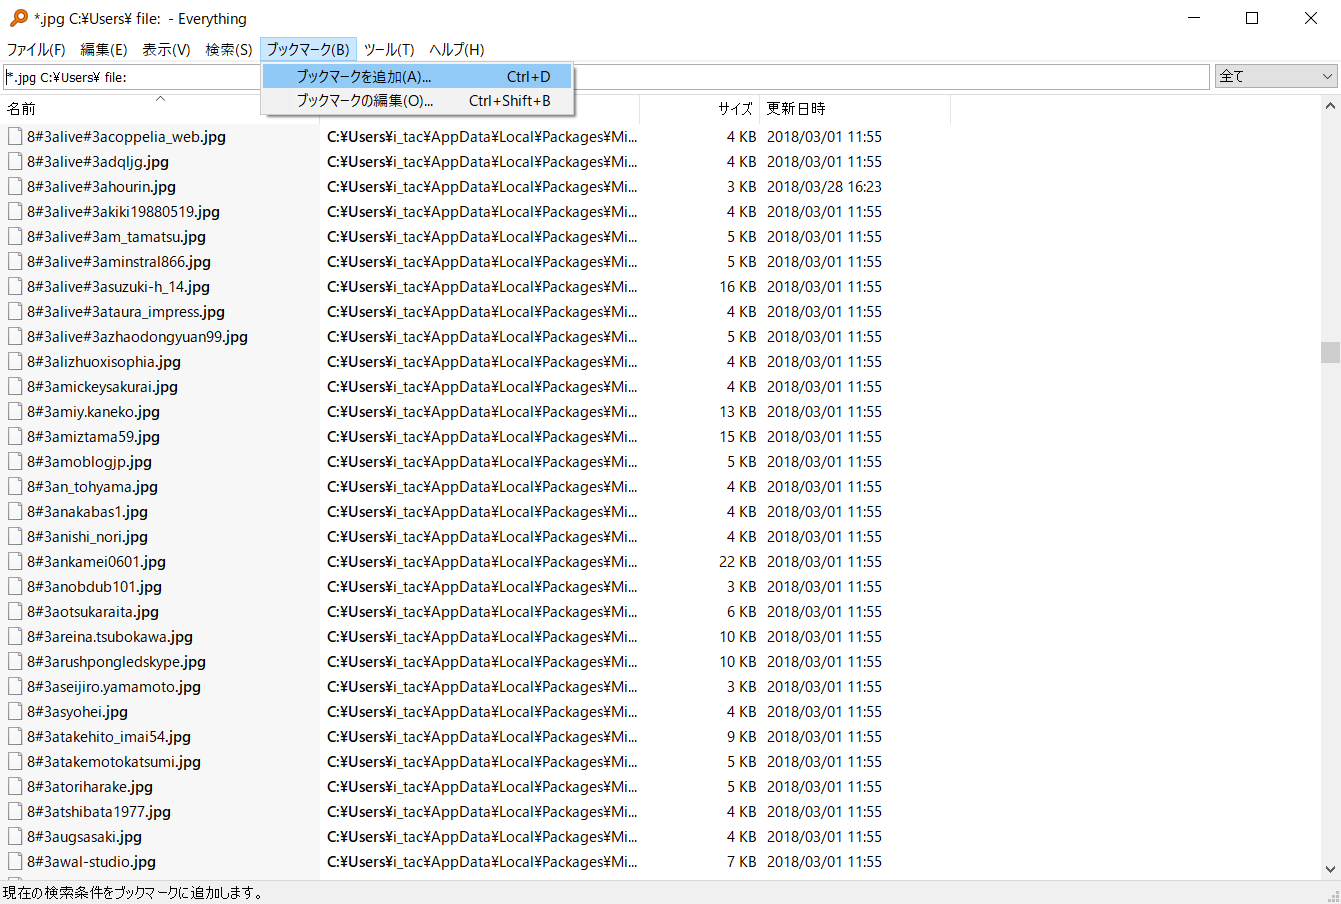This screenshot has height=904, width=1341.
Task: Click file icon for 8#3an_tohyama.jpg
Action: coord(15,487)
